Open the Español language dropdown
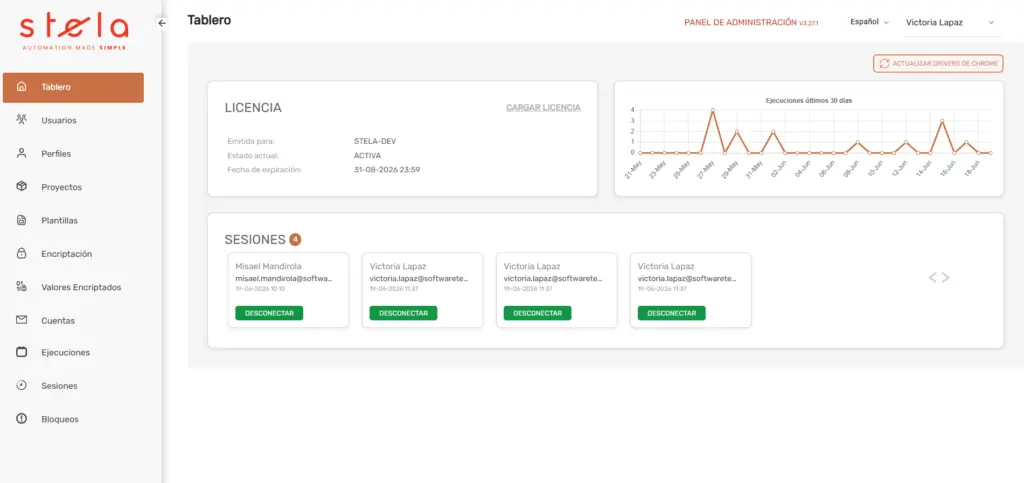The height and width of the screenshot is (483, 1024). point(869,22)
